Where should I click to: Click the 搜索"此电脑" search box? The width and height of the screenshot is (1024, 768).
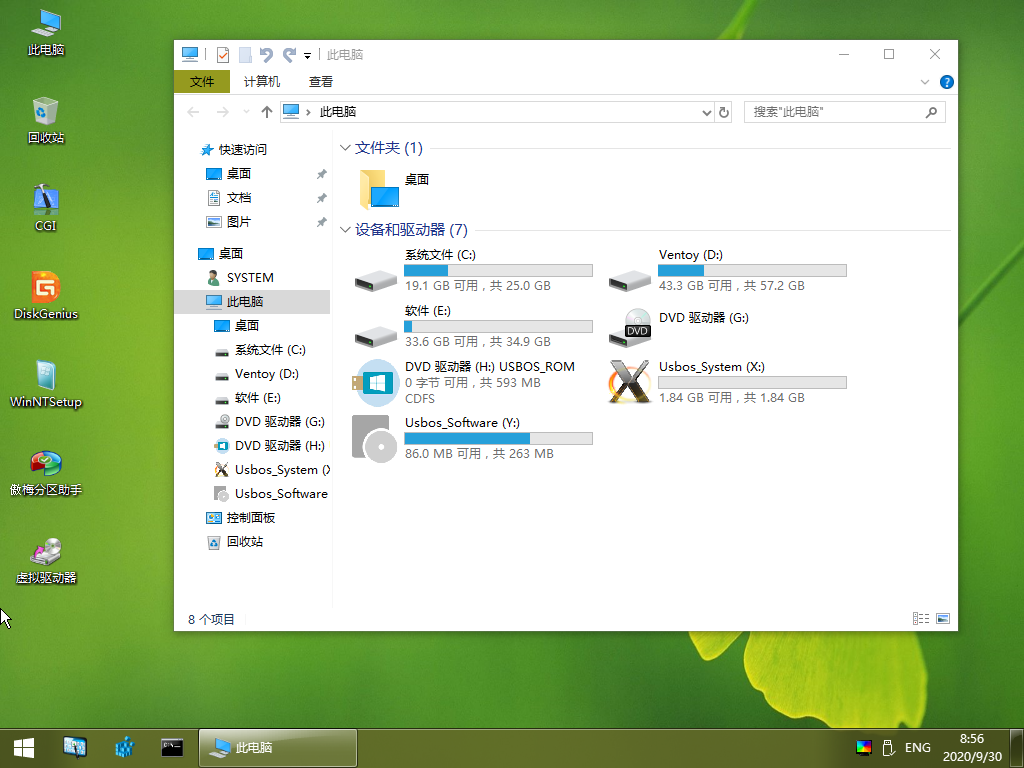click(835, 112)
